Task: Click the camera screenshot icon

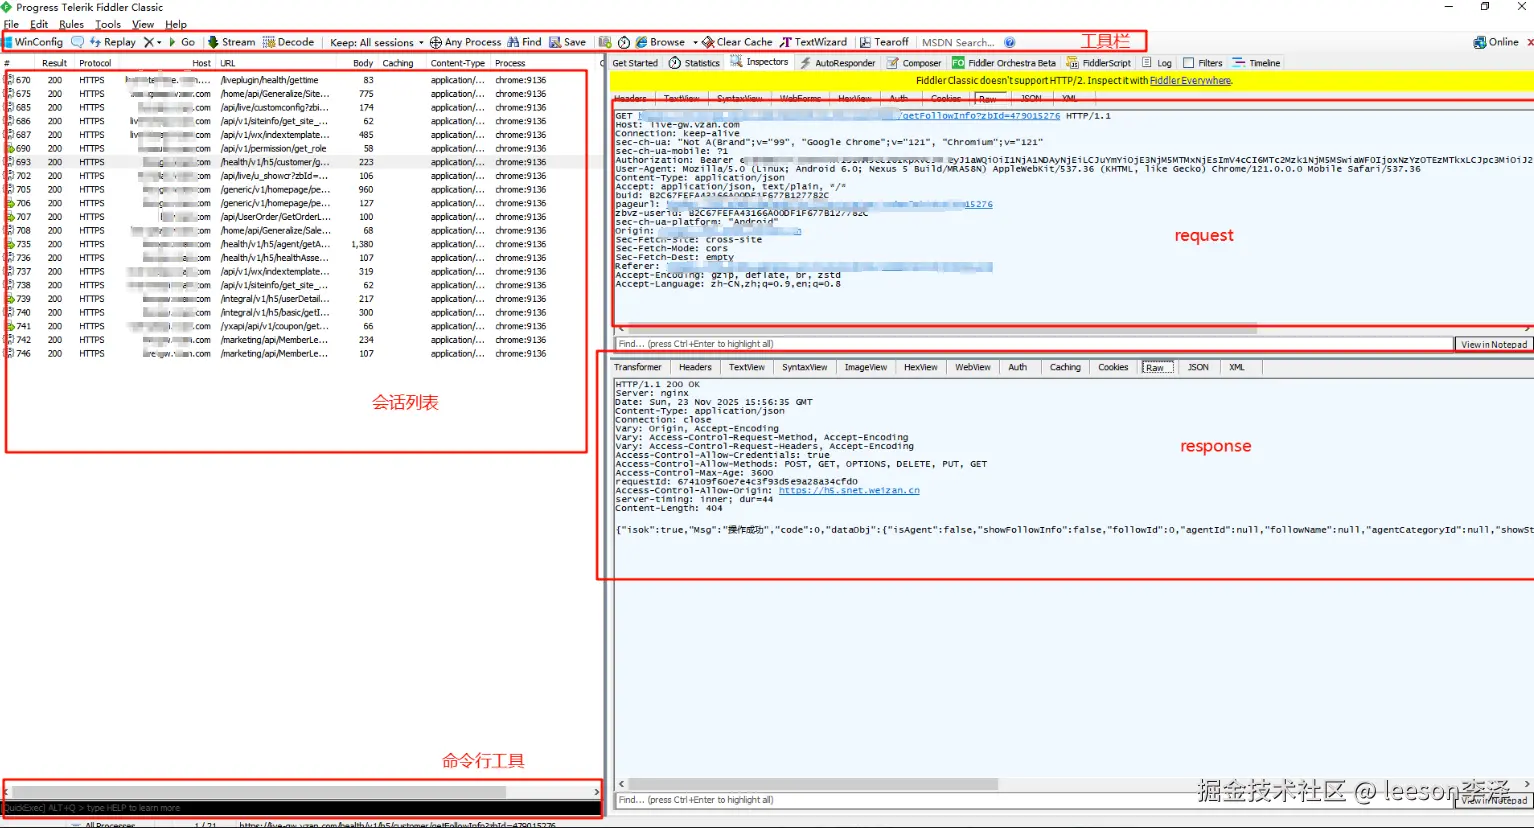Action: click(605, 42)
